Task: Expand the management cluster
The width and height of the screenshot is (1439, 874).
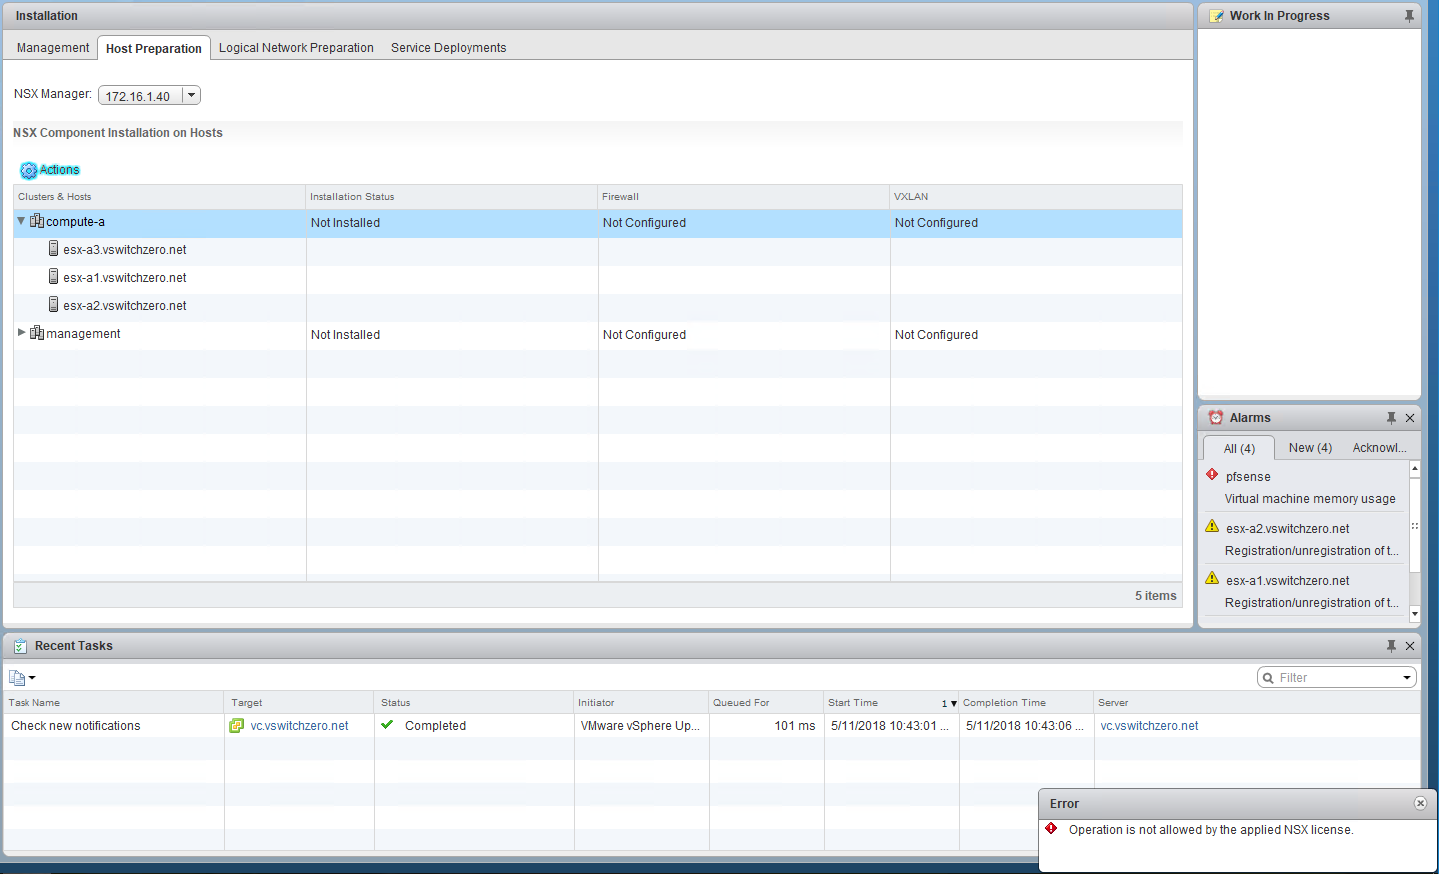Action: 21,333
